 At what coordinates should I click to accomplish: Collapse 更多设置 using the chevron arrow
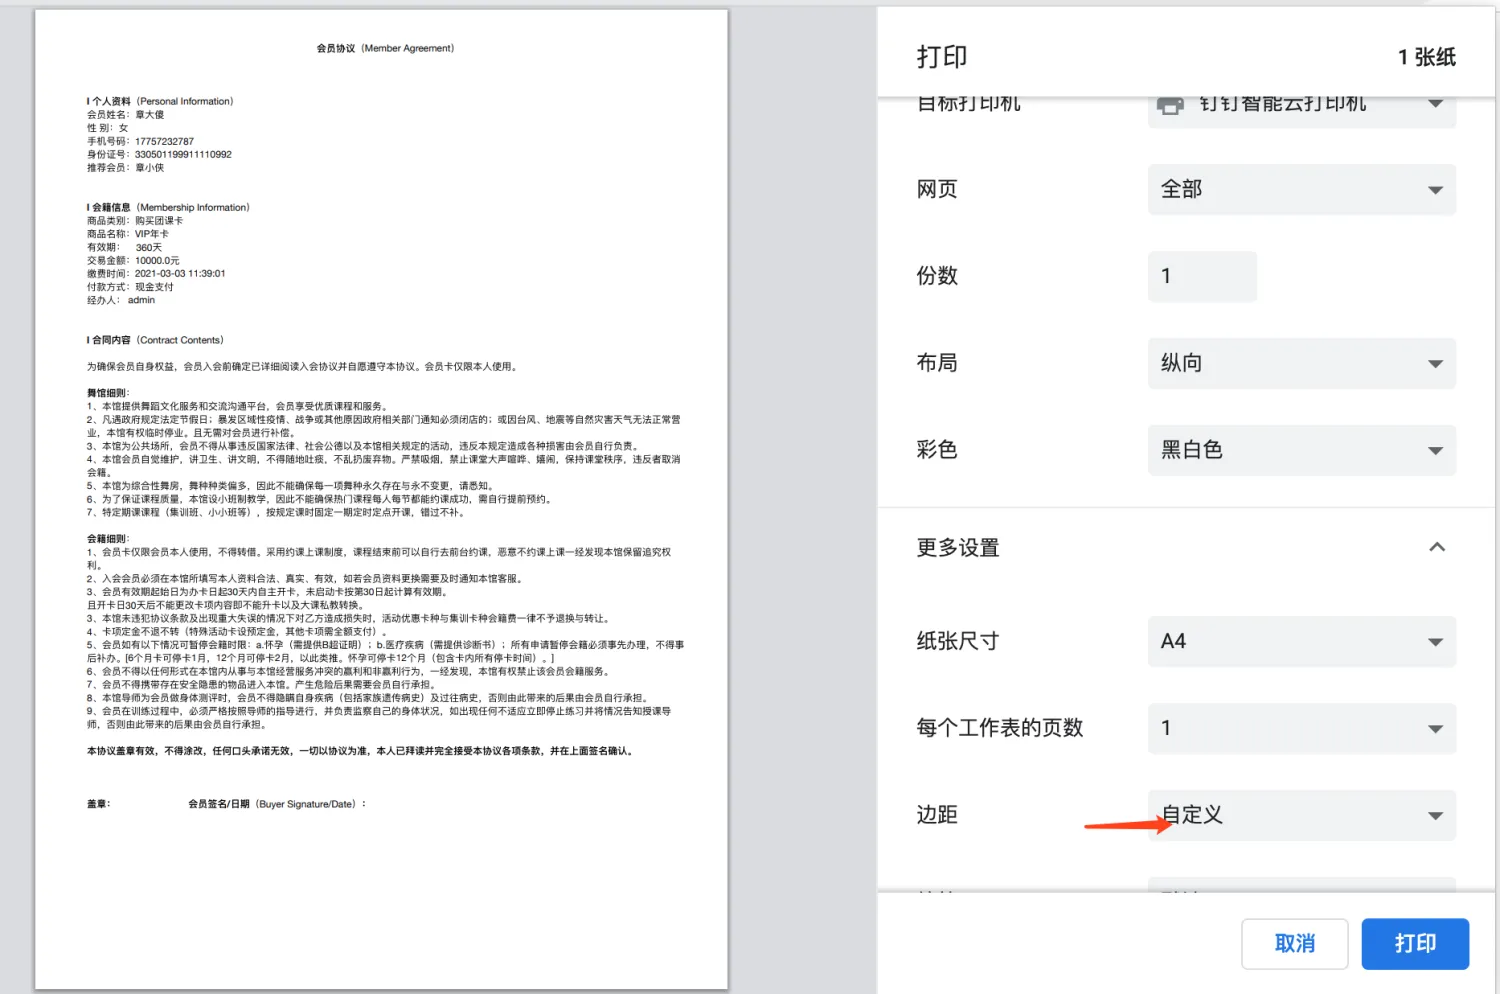tap(1436, 548)
